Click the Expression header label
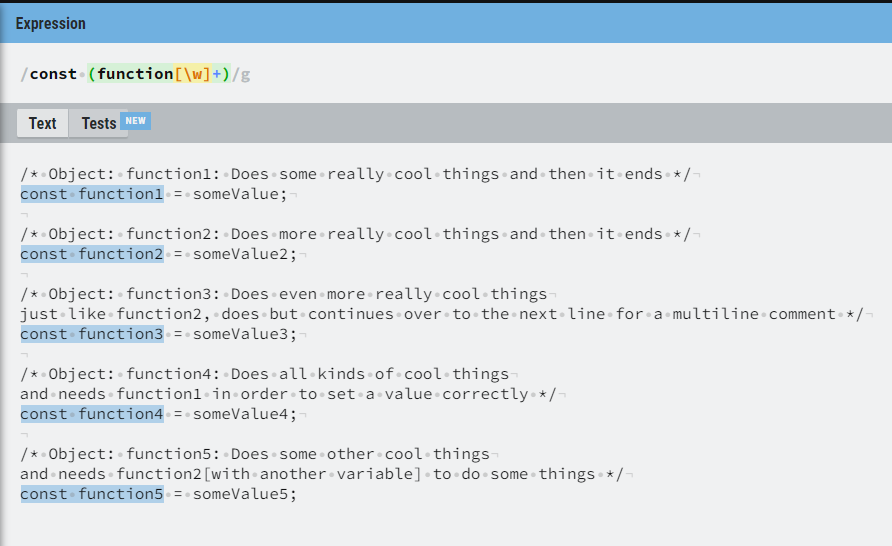The image size is (892, 546). (x=51, y=23)
